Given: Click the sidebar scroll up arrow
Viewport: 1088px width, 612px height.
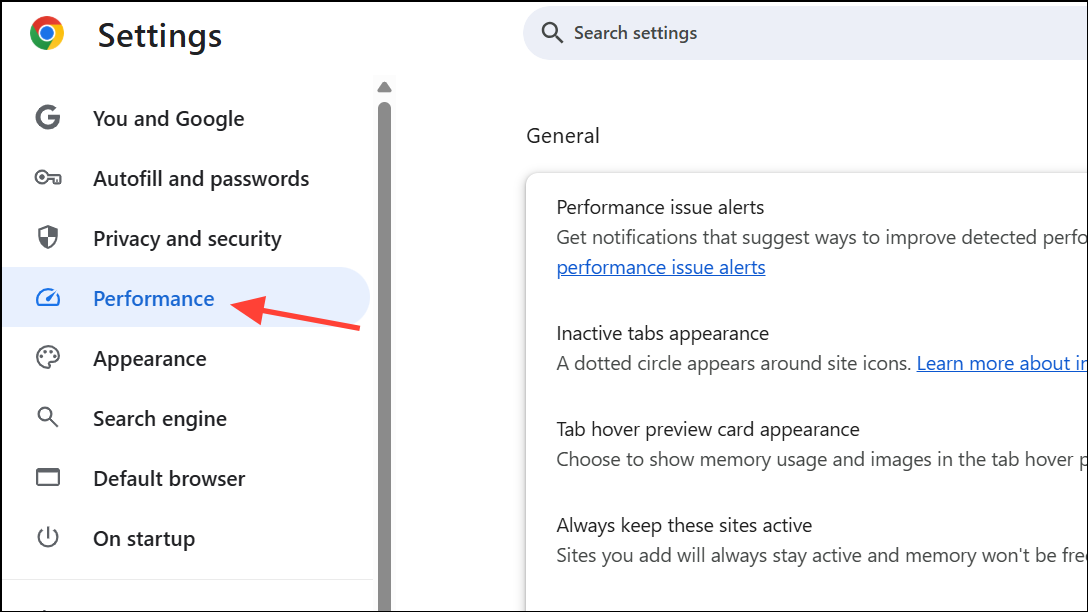Looking at the screenshot, I should click(384, 87).
